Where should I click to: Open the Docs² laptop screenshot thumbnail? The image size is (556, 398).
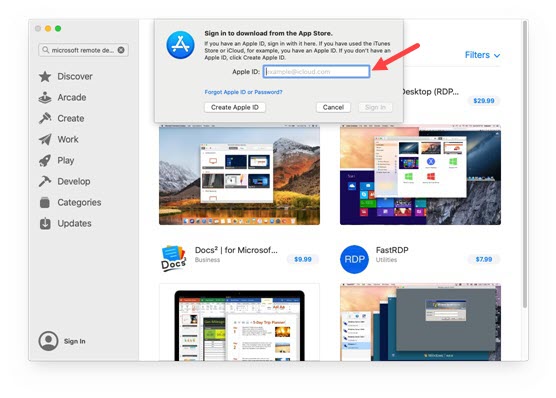tap(239, 322)
